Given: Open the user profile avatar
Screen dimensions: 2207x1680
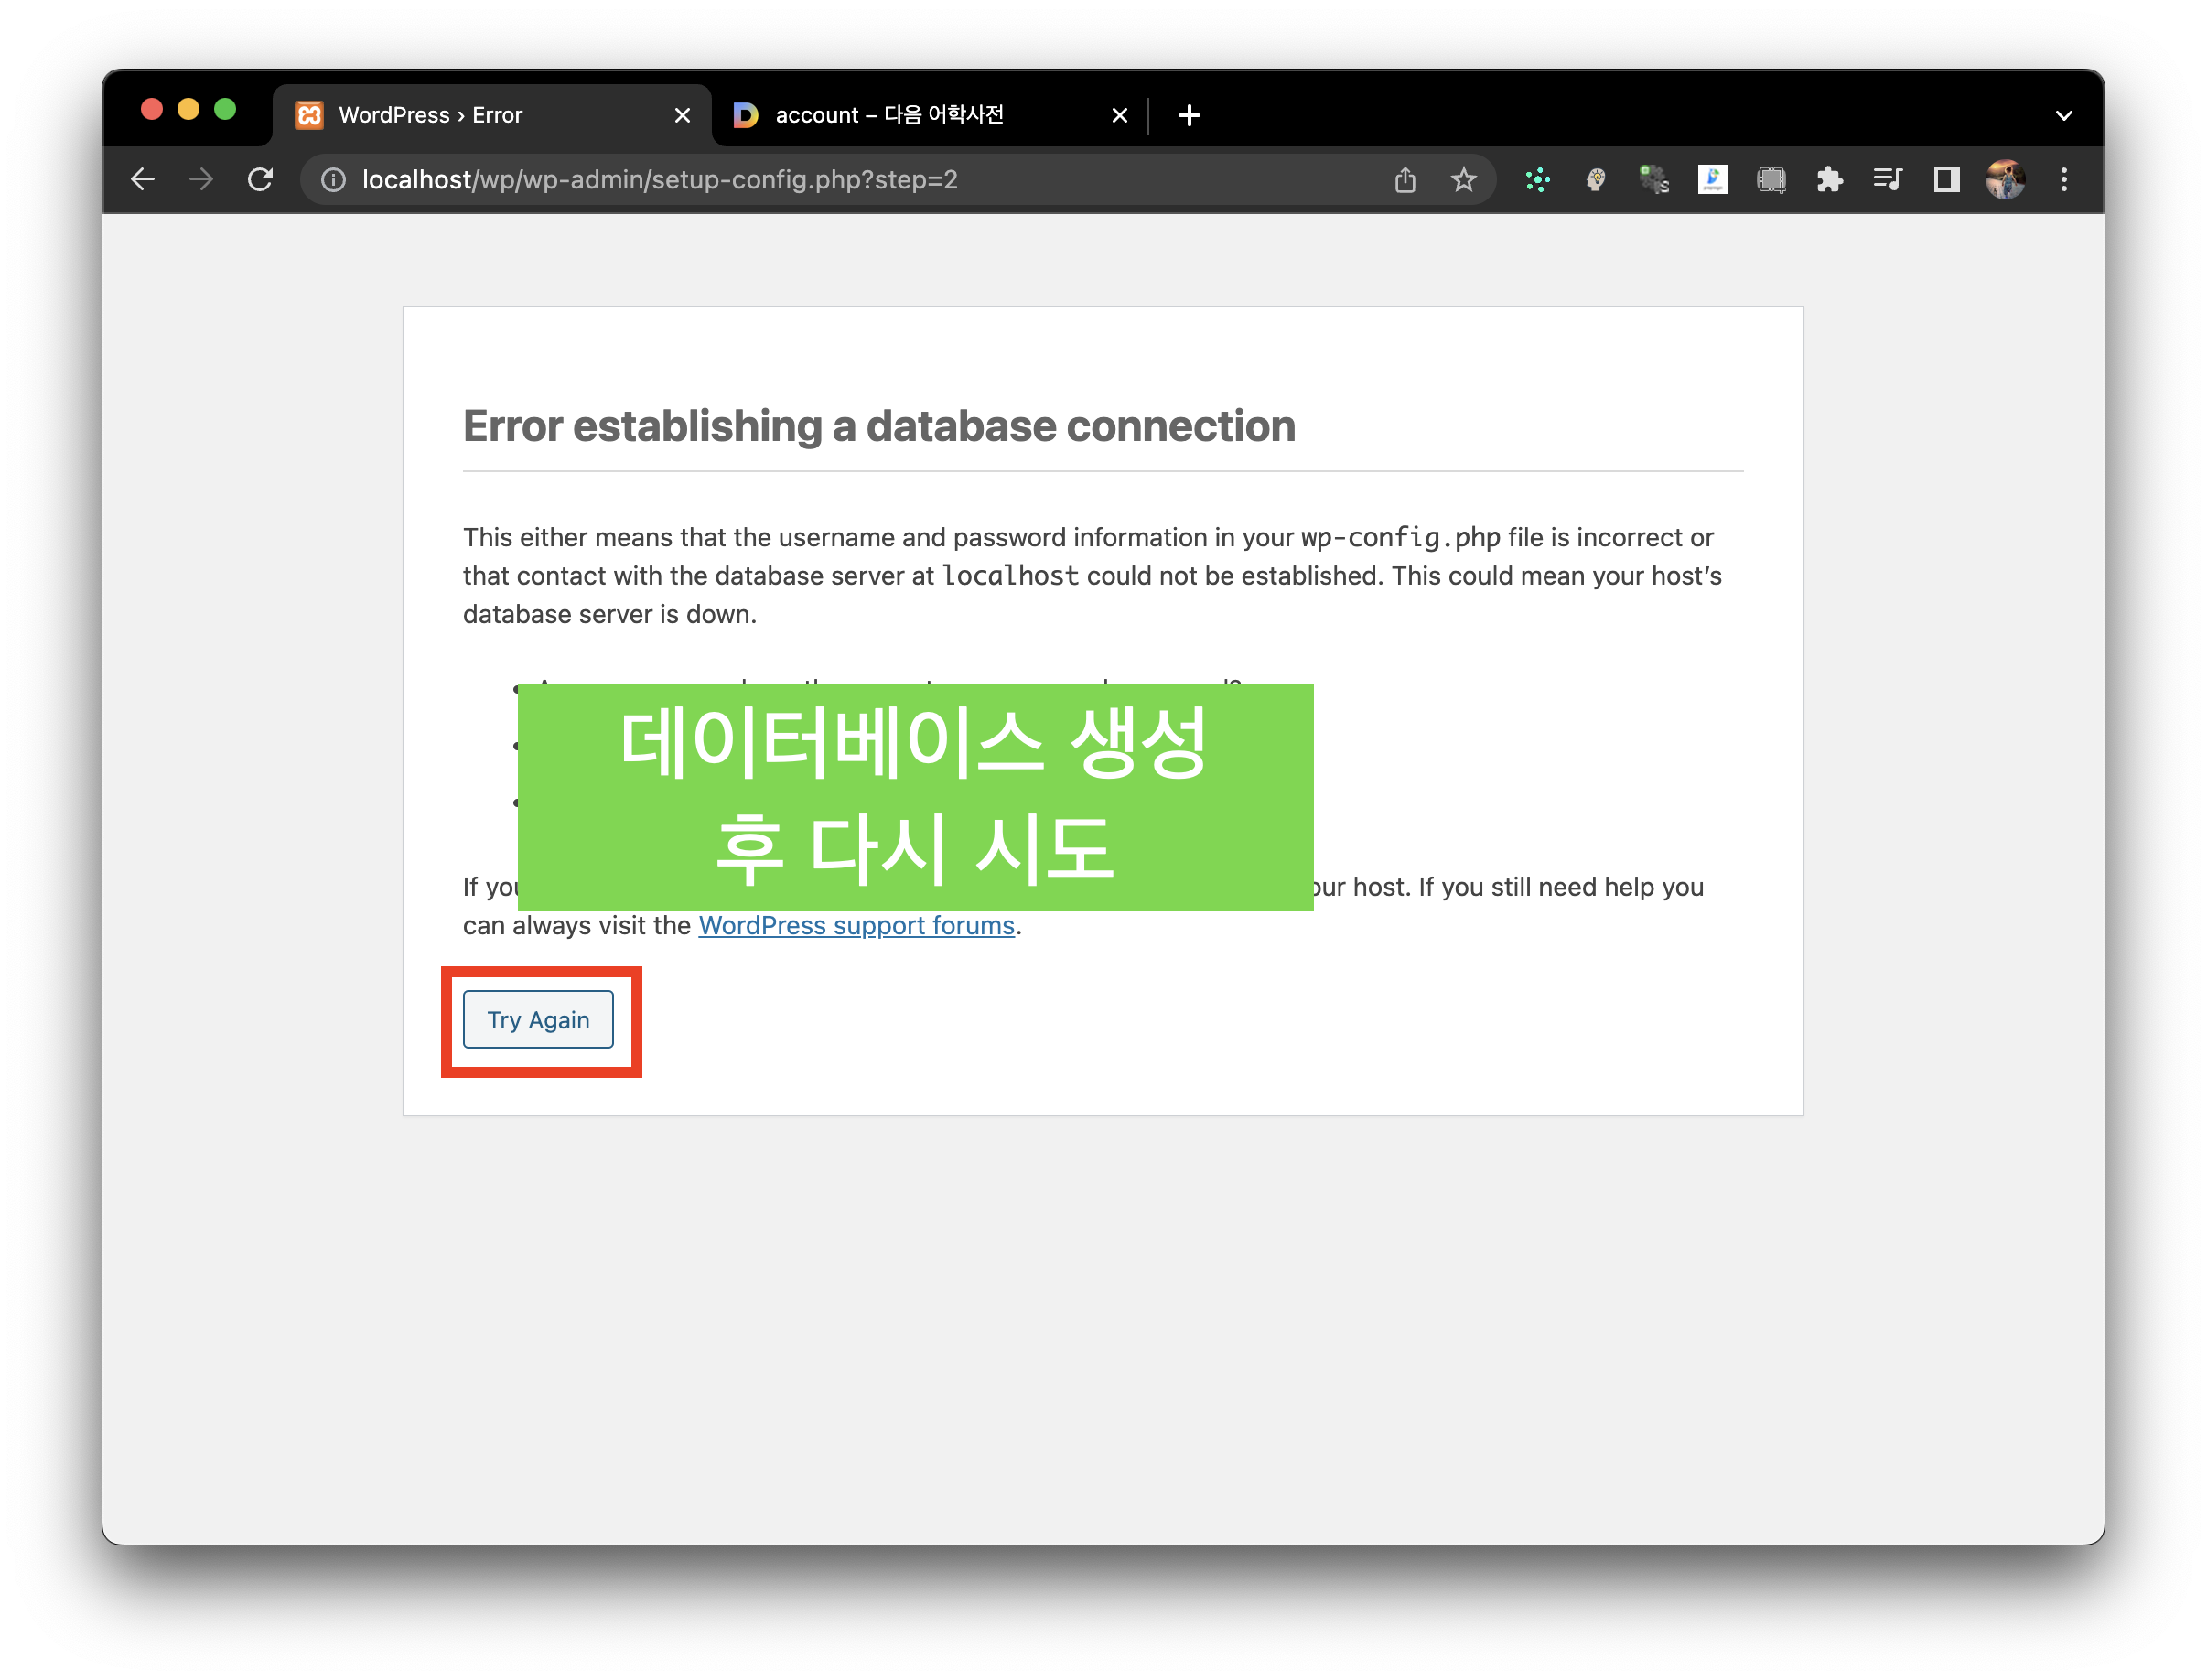Looking at the screenshot, I should click(2005, 180).
